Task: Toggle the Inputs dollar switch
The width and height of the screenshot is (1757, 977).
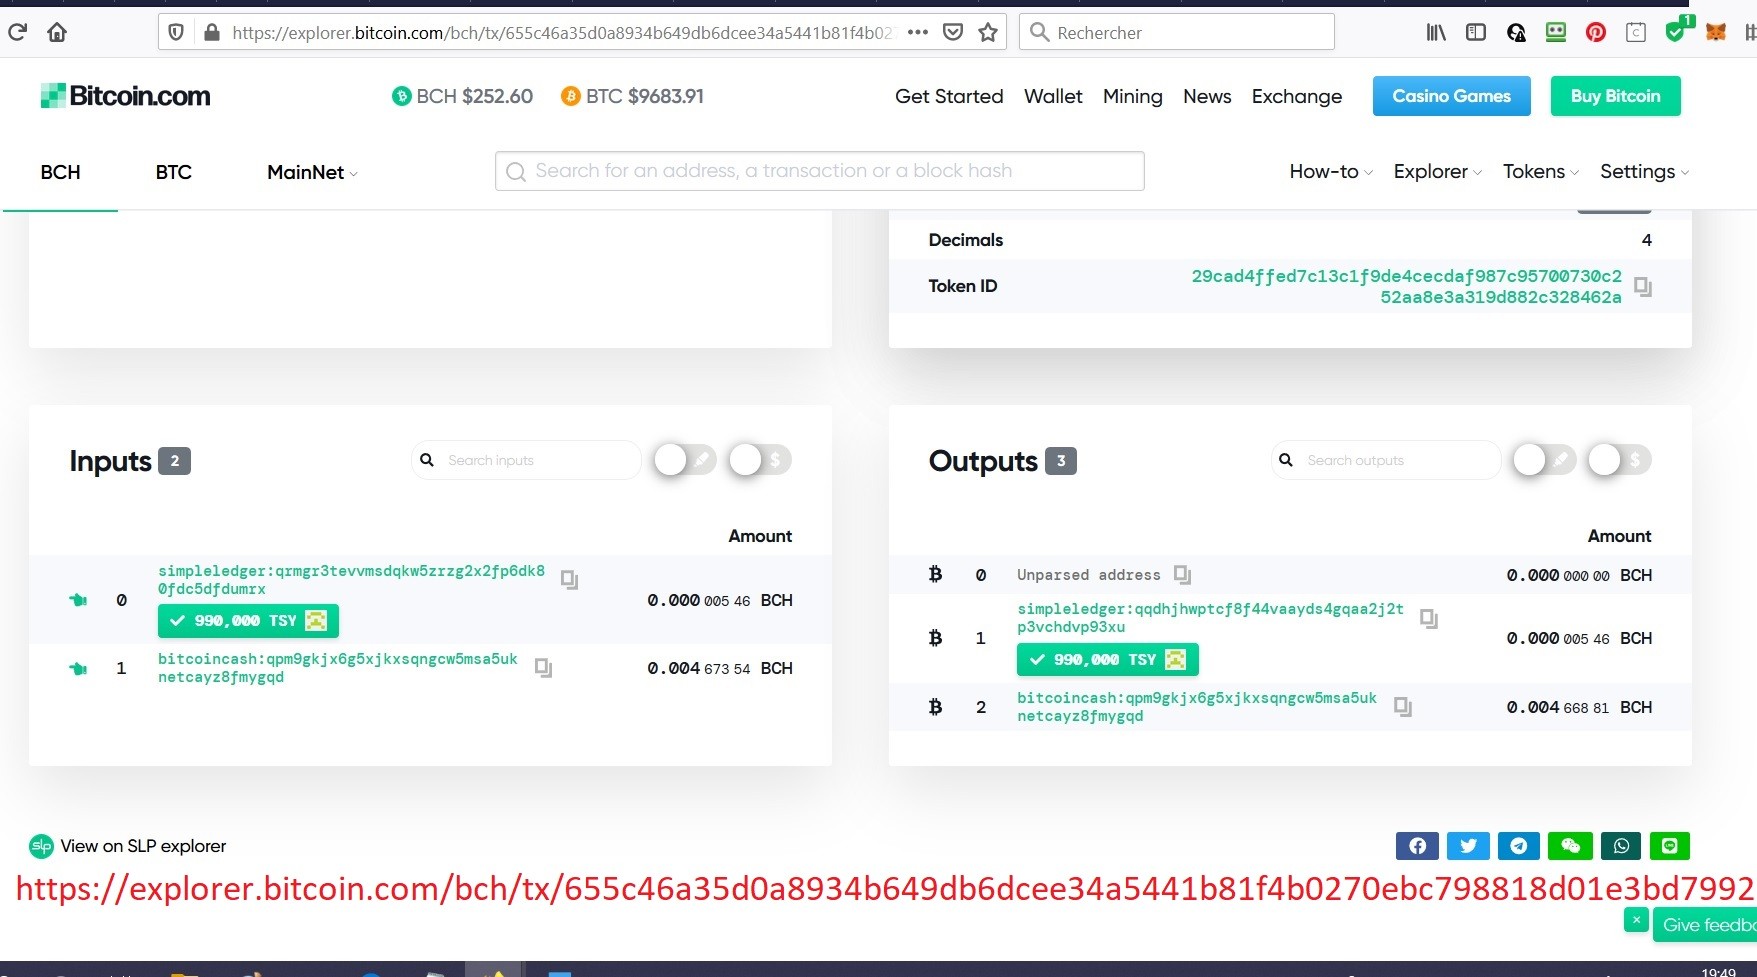Action: pyautogui.click(x=760, y=460)
